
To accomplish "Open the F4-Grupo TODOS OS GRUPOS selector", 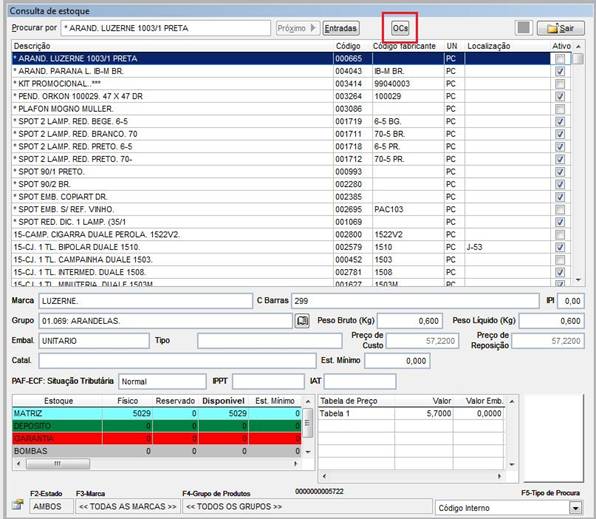I will pyautogui.click(x=307, y=506).
